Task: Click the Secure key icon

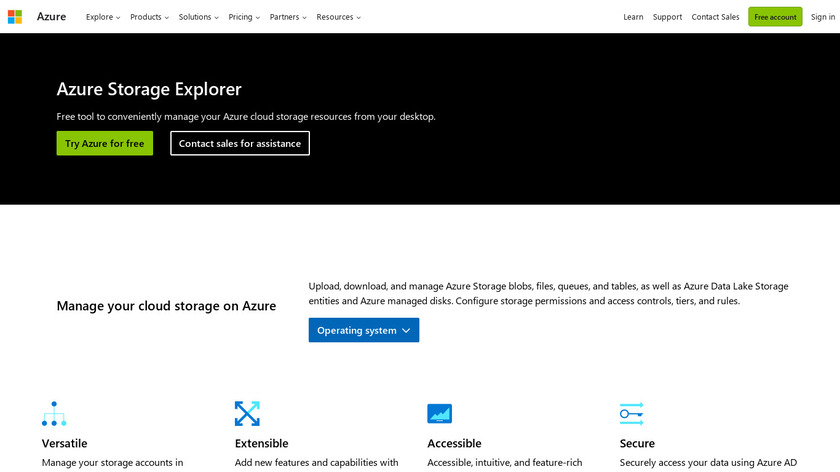Action: 632,414
